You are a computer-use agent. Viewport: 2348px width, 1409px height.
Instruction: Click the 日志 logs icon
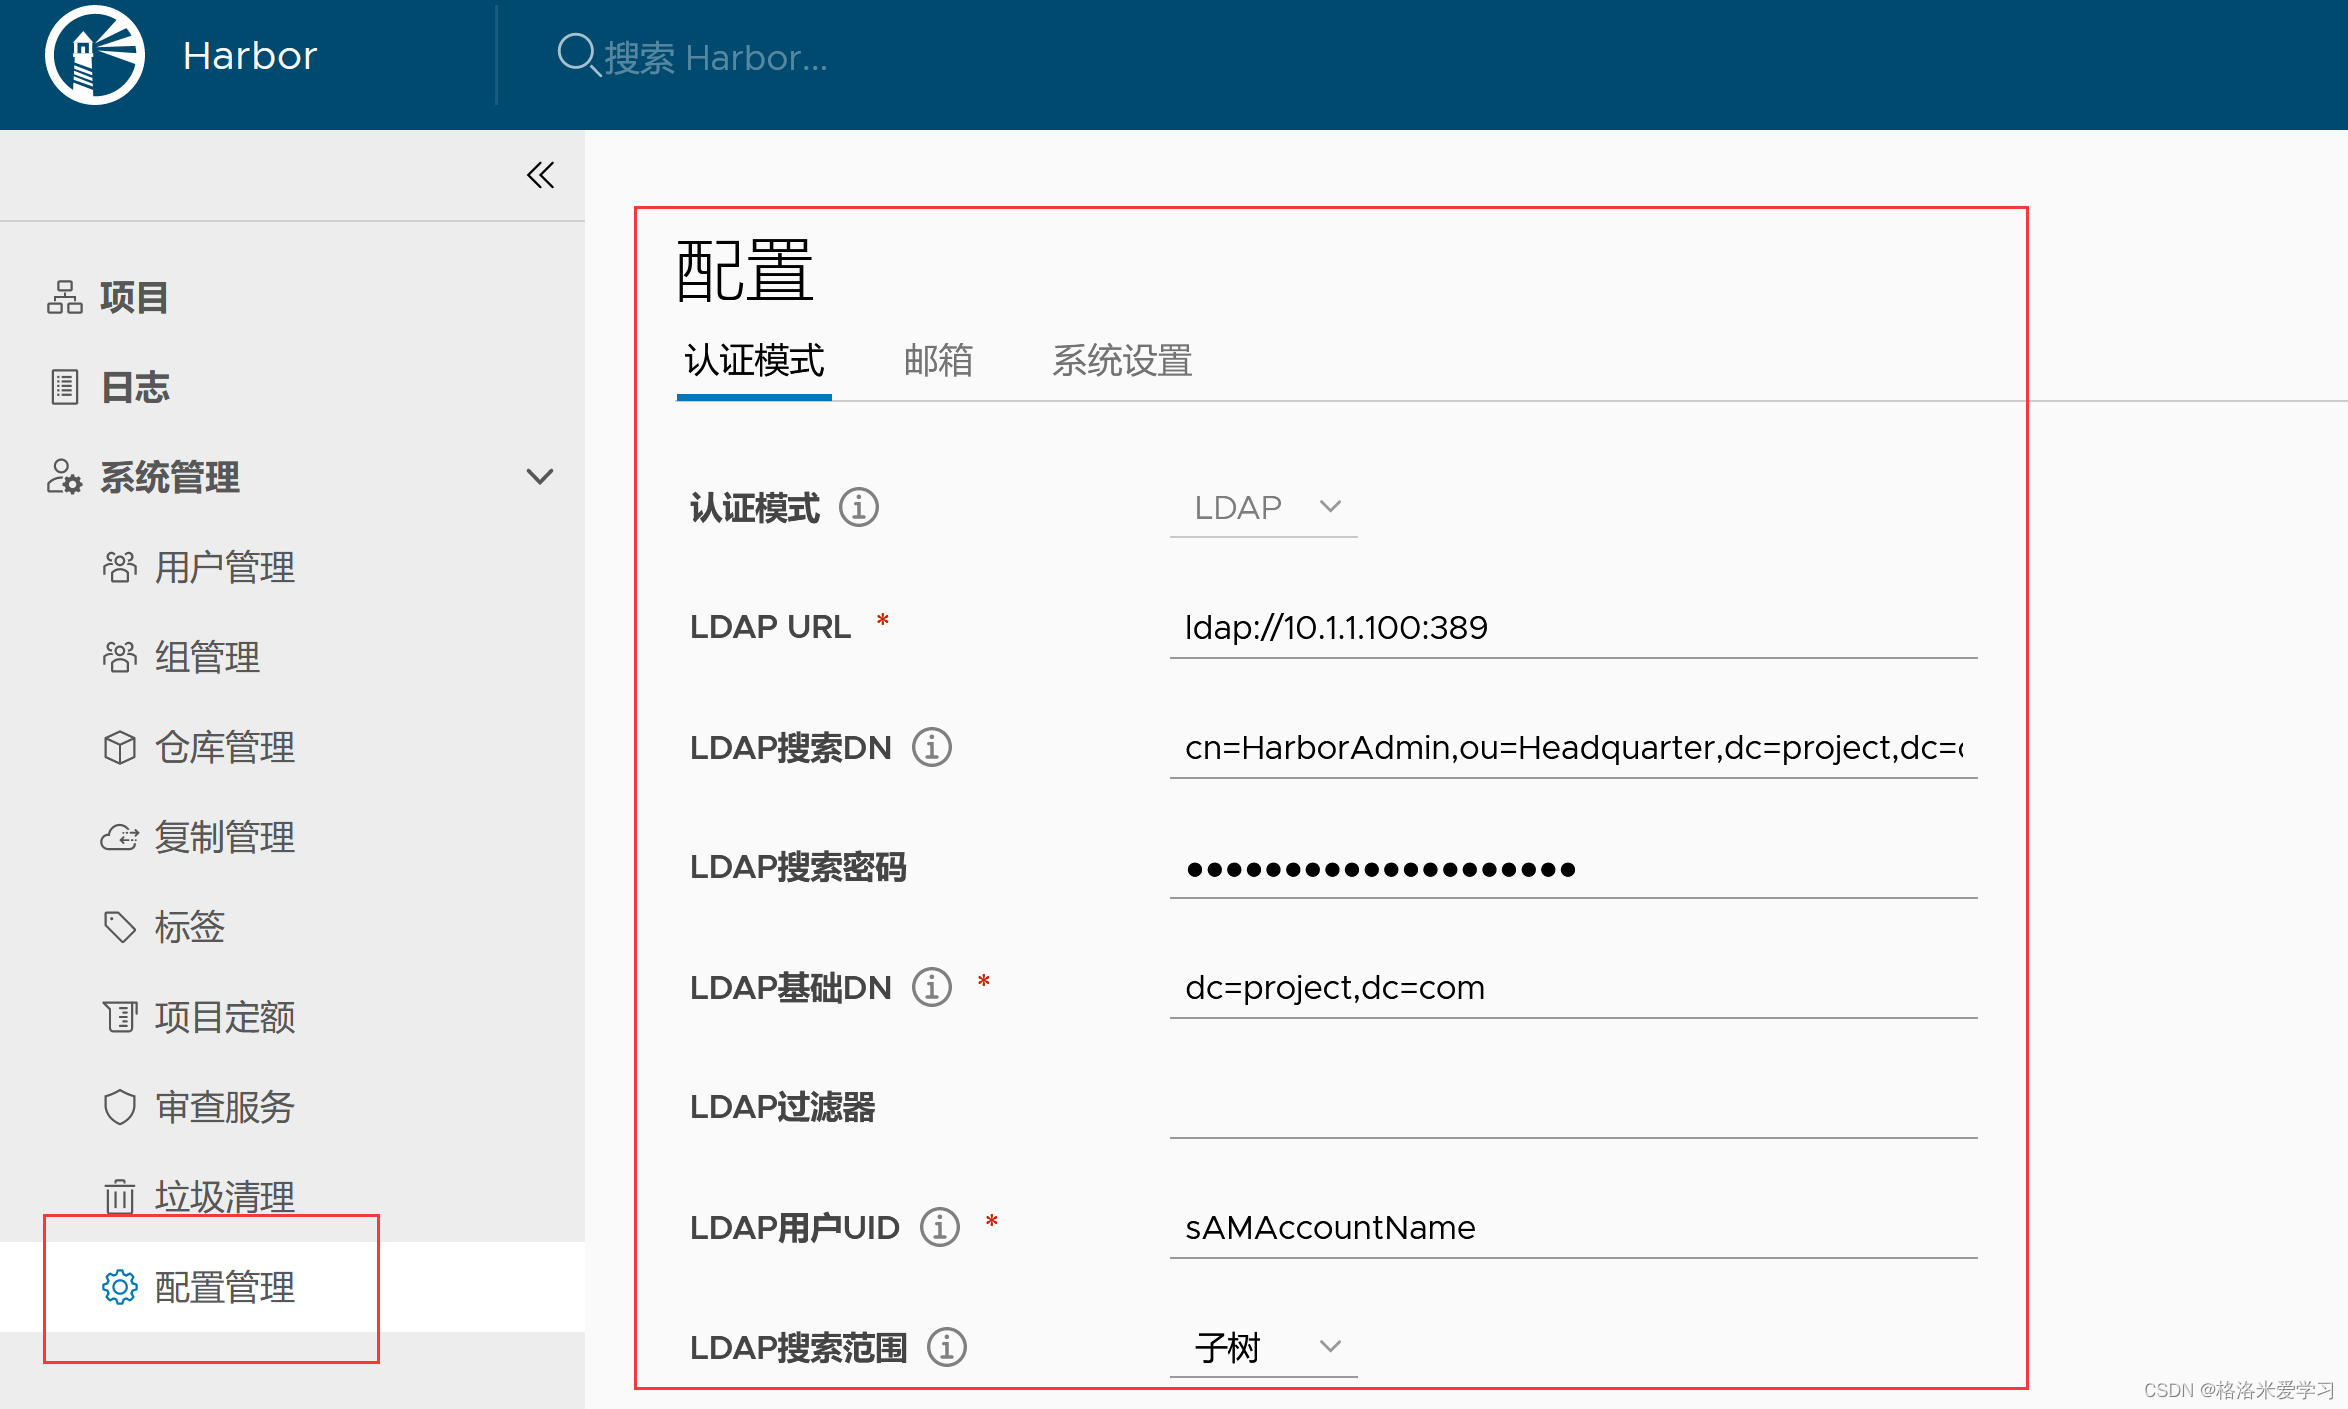pos(65,387)
